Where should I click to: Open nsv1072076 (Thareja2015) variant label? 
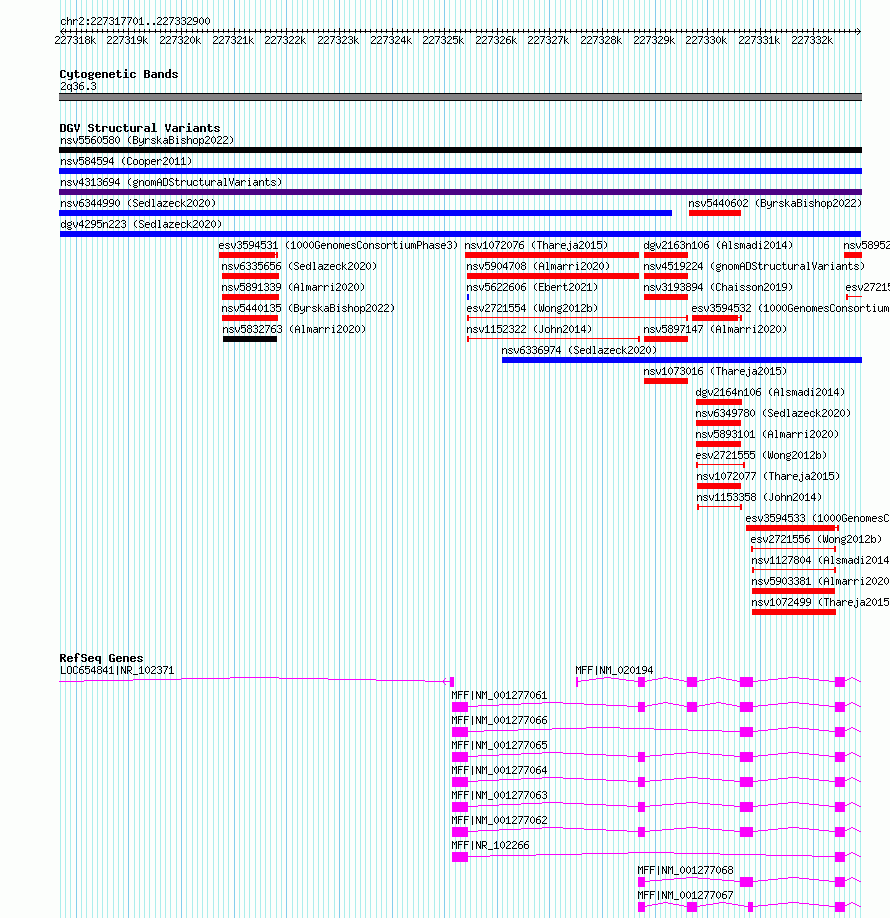click(x=536, y=246)
